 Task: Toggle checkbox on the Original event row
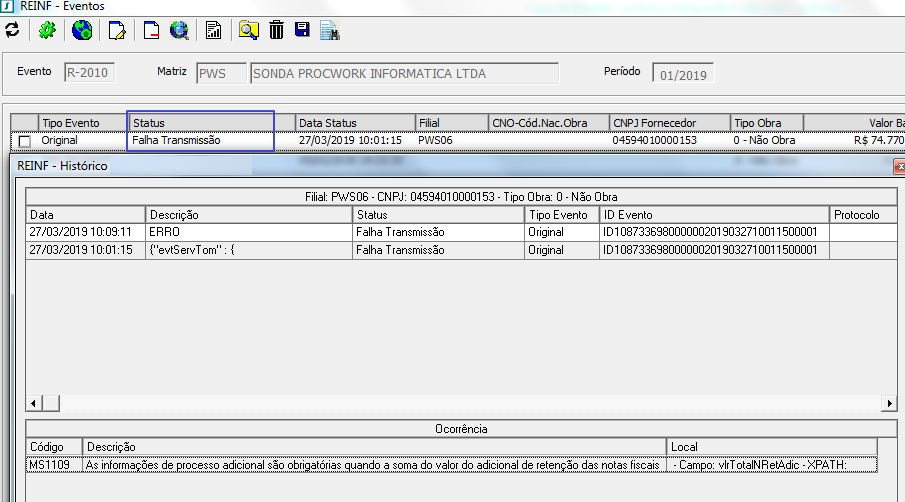(25, 141)
